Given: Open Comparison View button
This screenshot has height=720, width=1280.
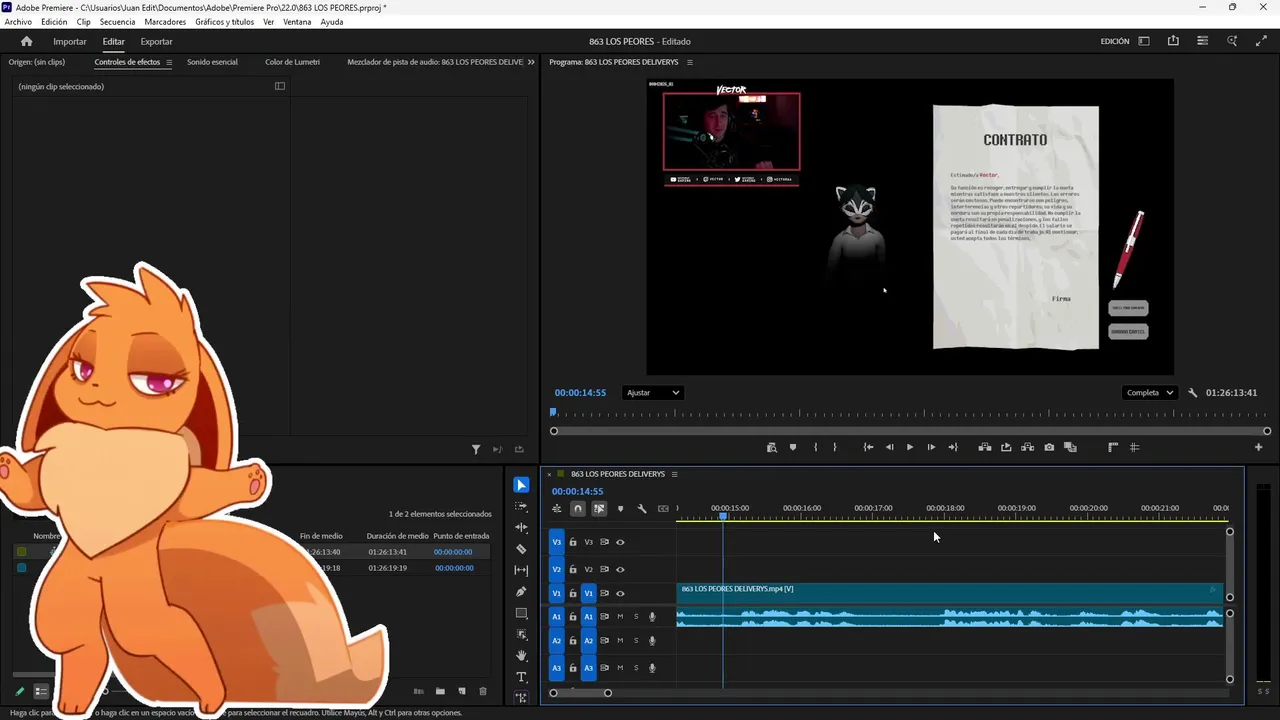Looking at the screenshot, I should 1070,447.
